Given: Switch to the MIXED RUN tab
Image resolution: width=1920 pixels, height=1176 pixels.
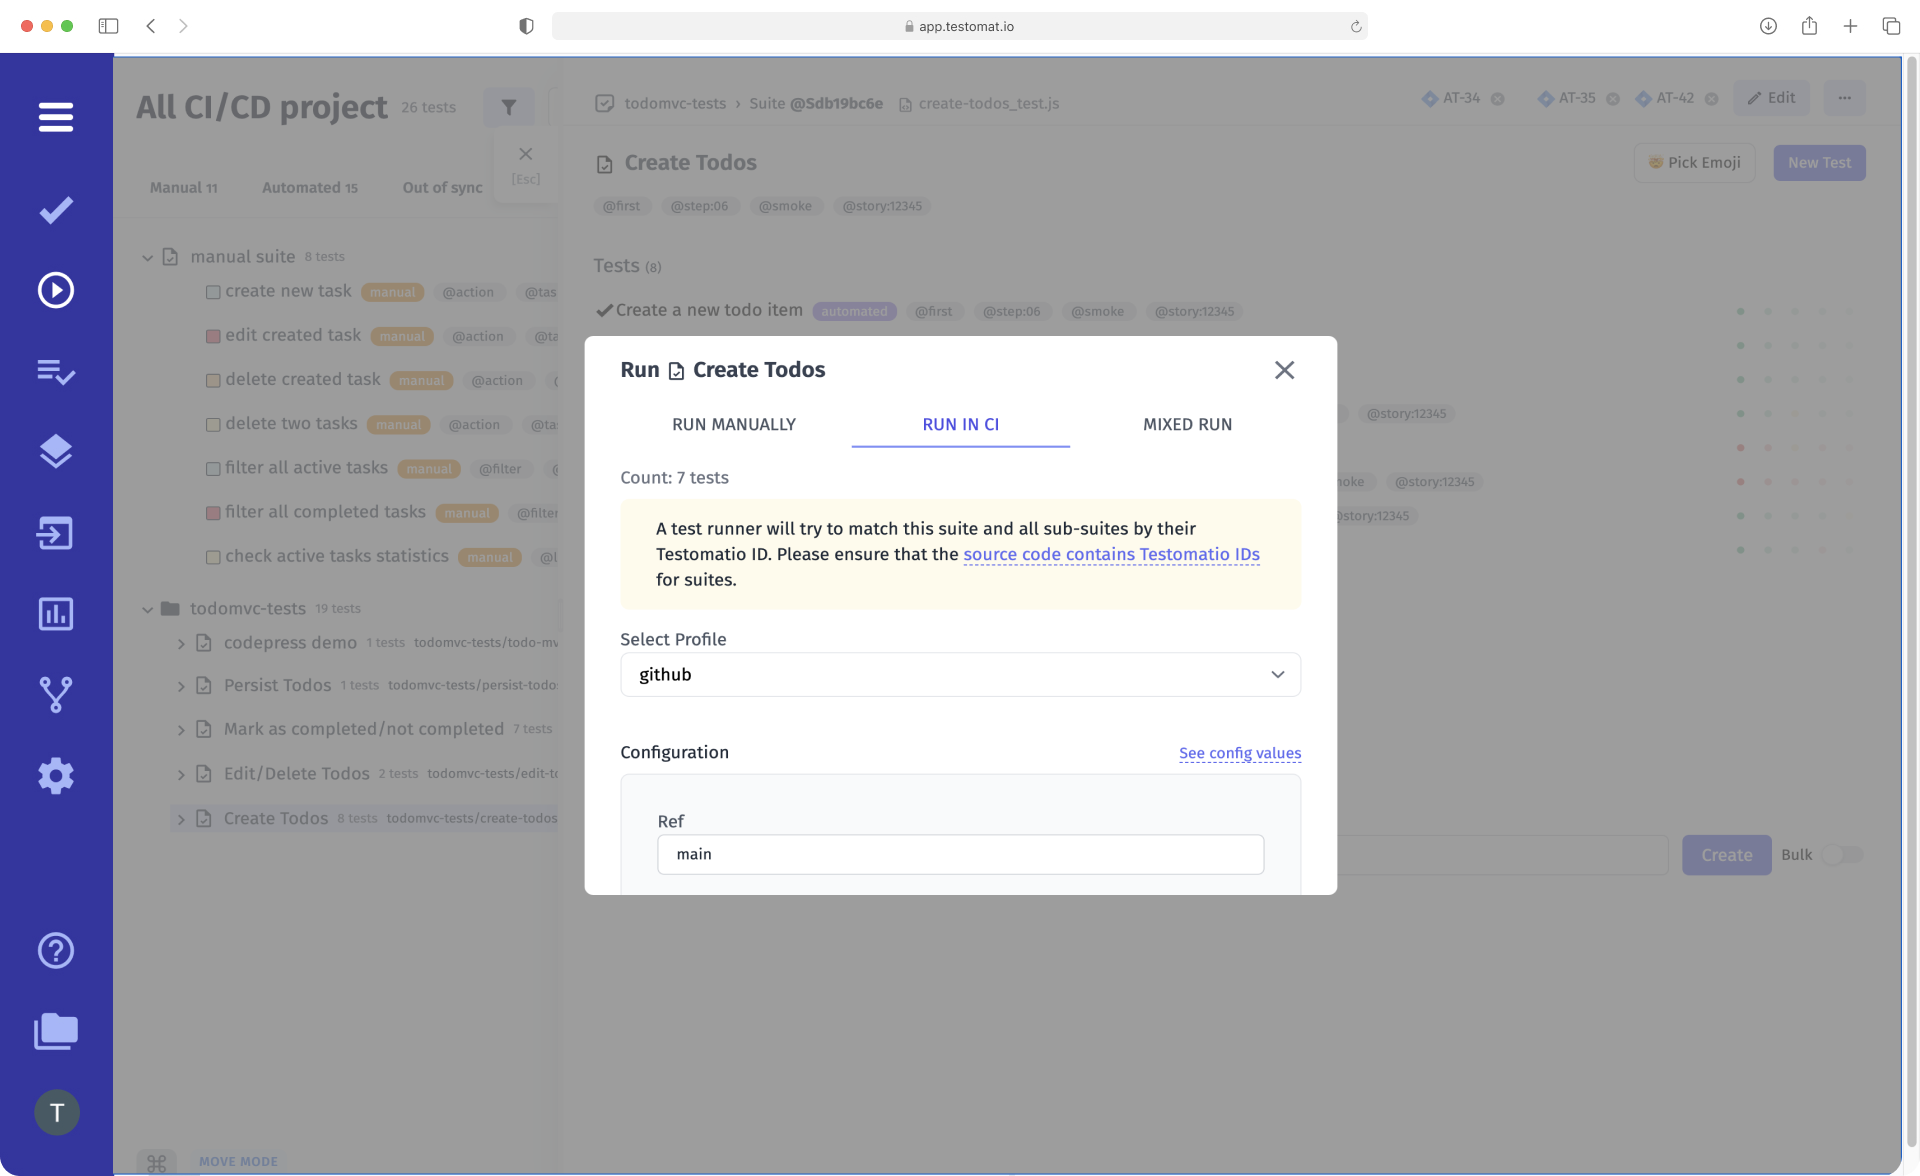Looking at the screenshot, I should tap(1186, 424).
